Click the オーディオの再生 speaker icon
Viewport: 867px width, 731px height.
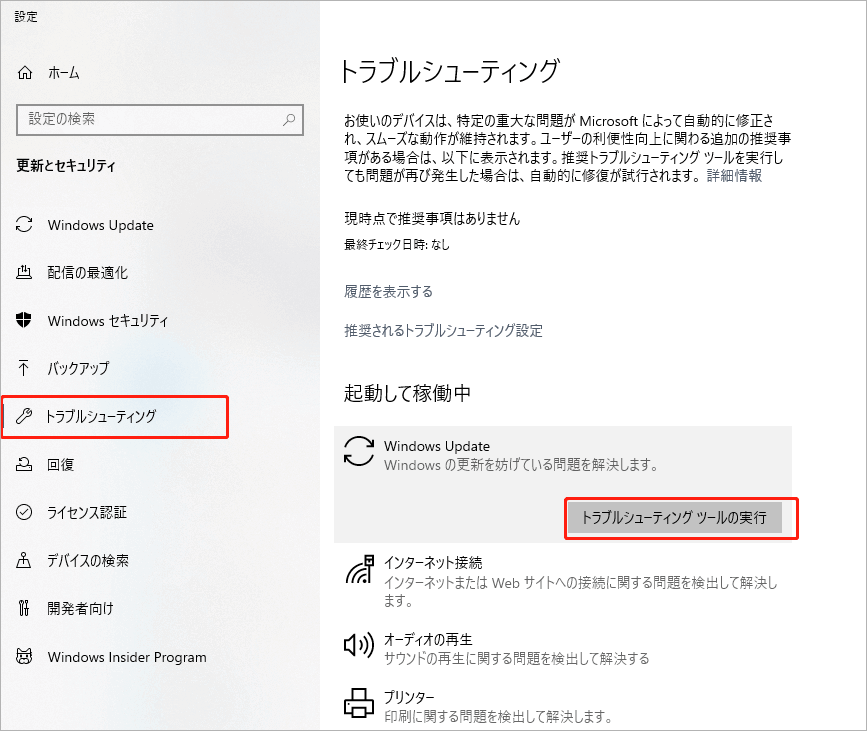[x=359, y=644]
